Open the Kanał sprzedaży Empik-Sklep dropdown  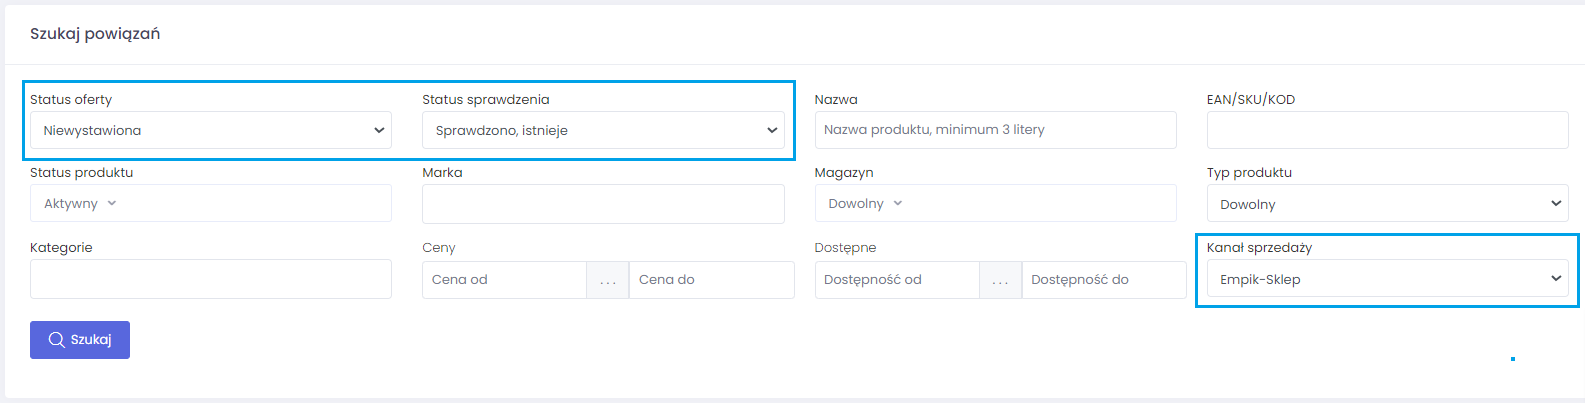pyautogui.click(x=1387, y=279)
